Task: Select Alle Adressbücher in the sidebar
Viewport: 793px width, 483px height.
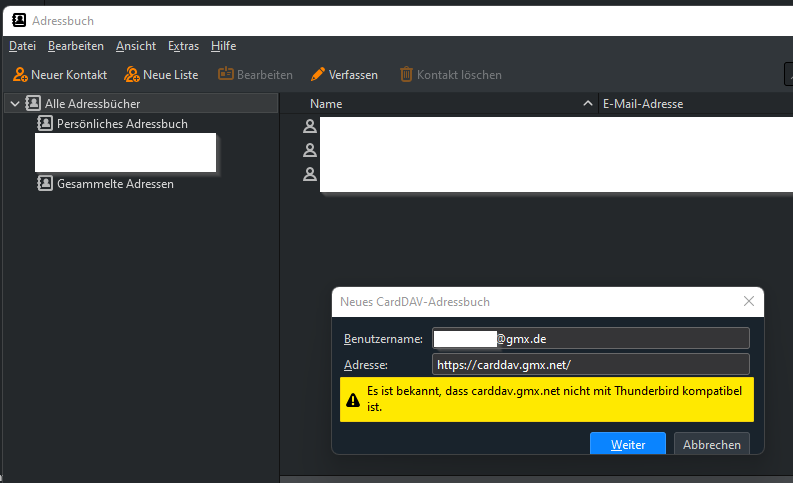Action: [141, 104]
